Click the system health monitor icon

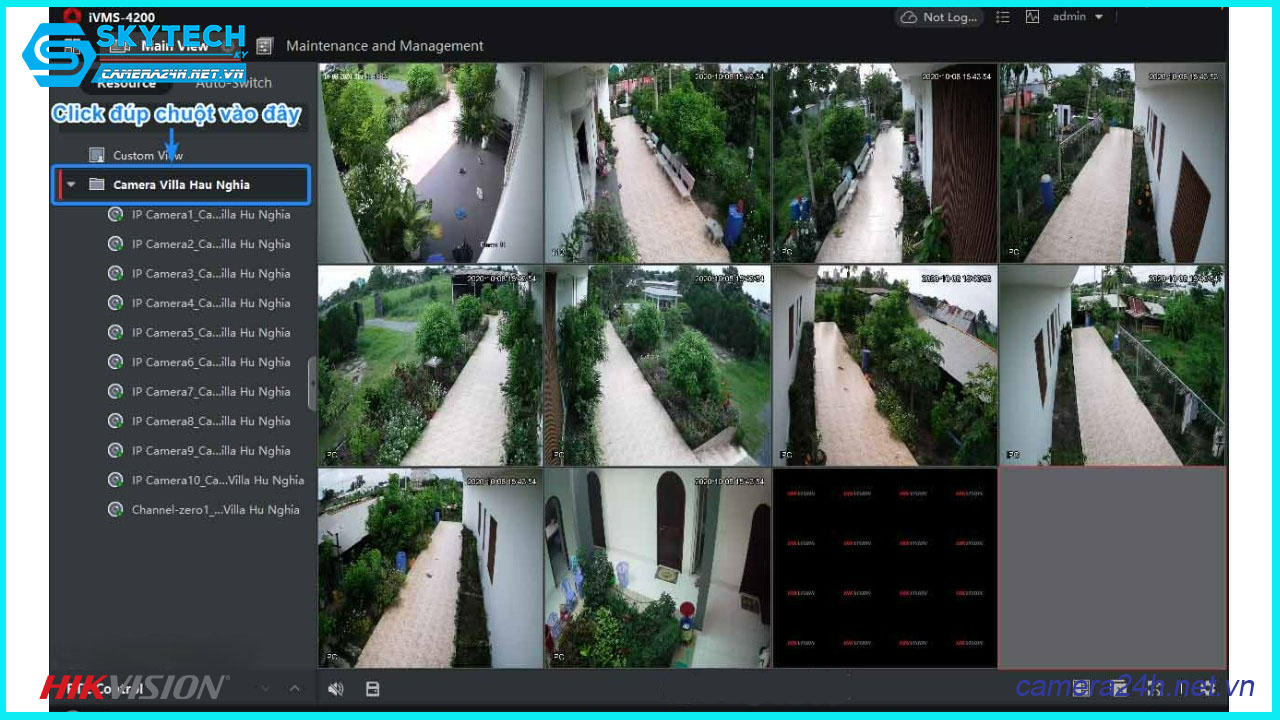(x=1032, y=17)
